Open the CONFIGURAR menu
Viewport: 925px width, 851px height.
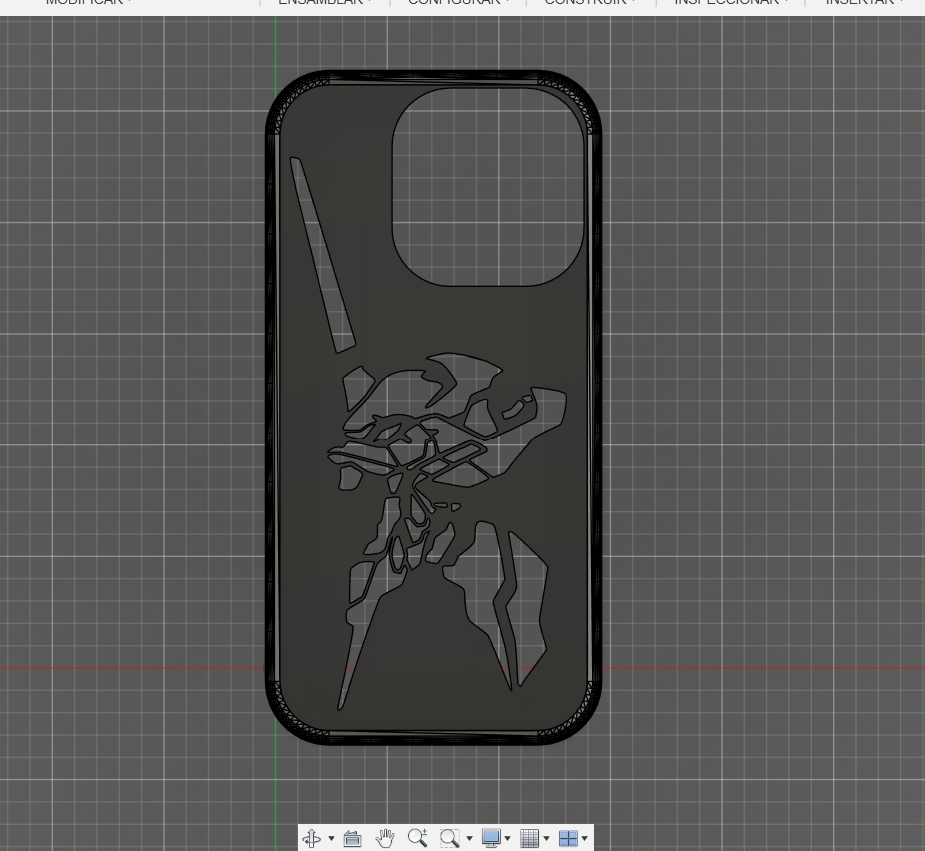[x=458, y=2]
